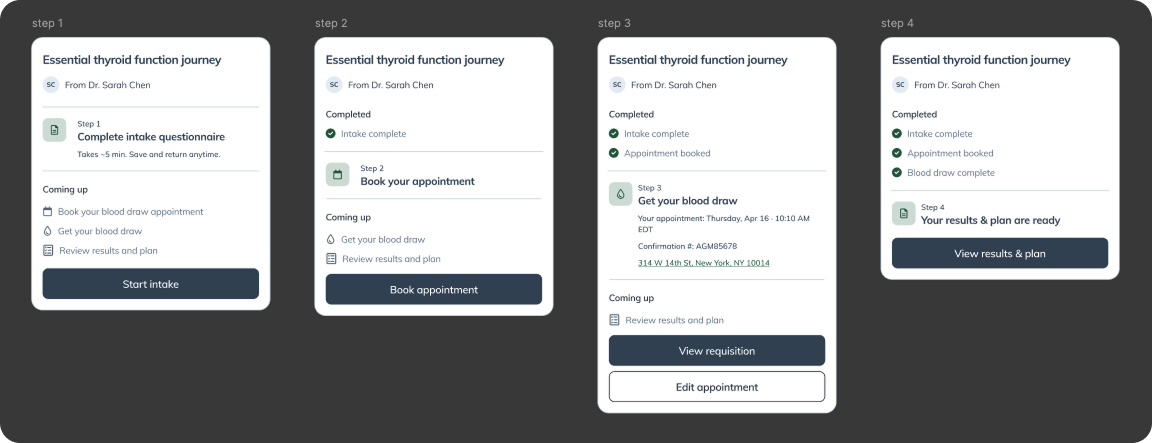1152x443 pixels.
Task: Click the calendar icon beside Book your appointment heading
Action: point(338,175)
